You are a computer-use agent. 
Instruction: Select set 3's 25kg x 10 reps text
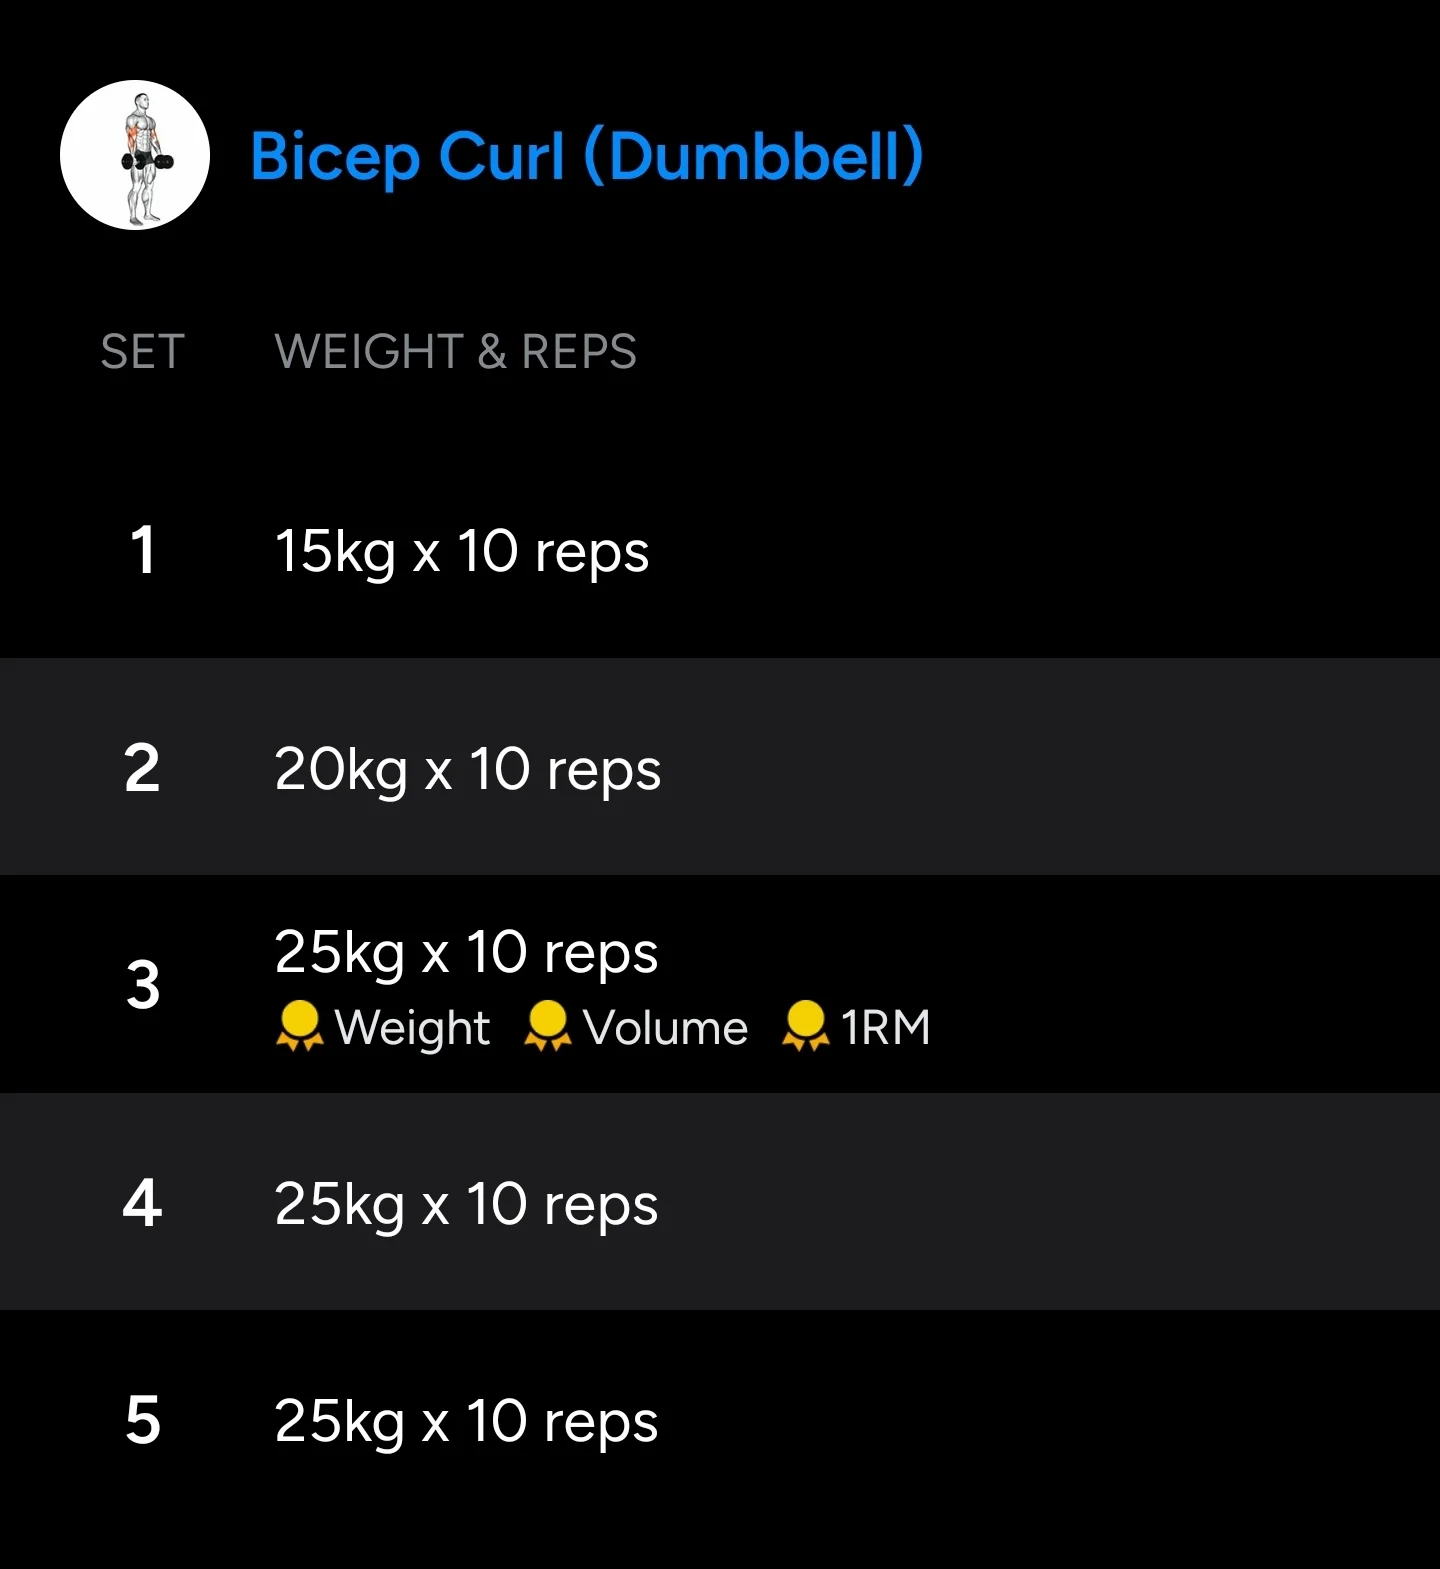pos(466,953)
